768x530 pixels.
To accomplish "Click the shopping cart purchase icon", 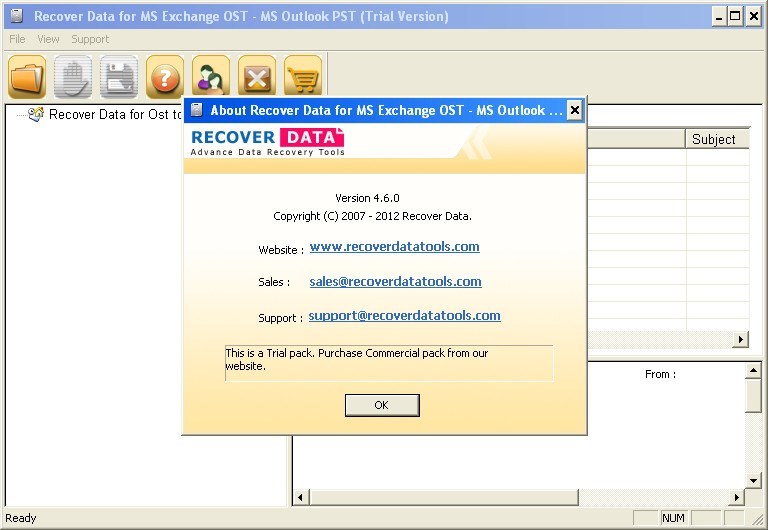I will click(303, 75).
